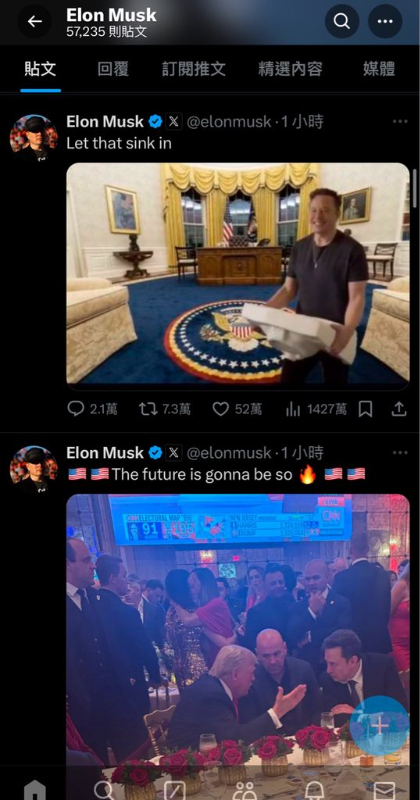The width and height of the screenshot is (420, 800).
Task: Expand options menu of "The future" post
Action: point(400,453)
